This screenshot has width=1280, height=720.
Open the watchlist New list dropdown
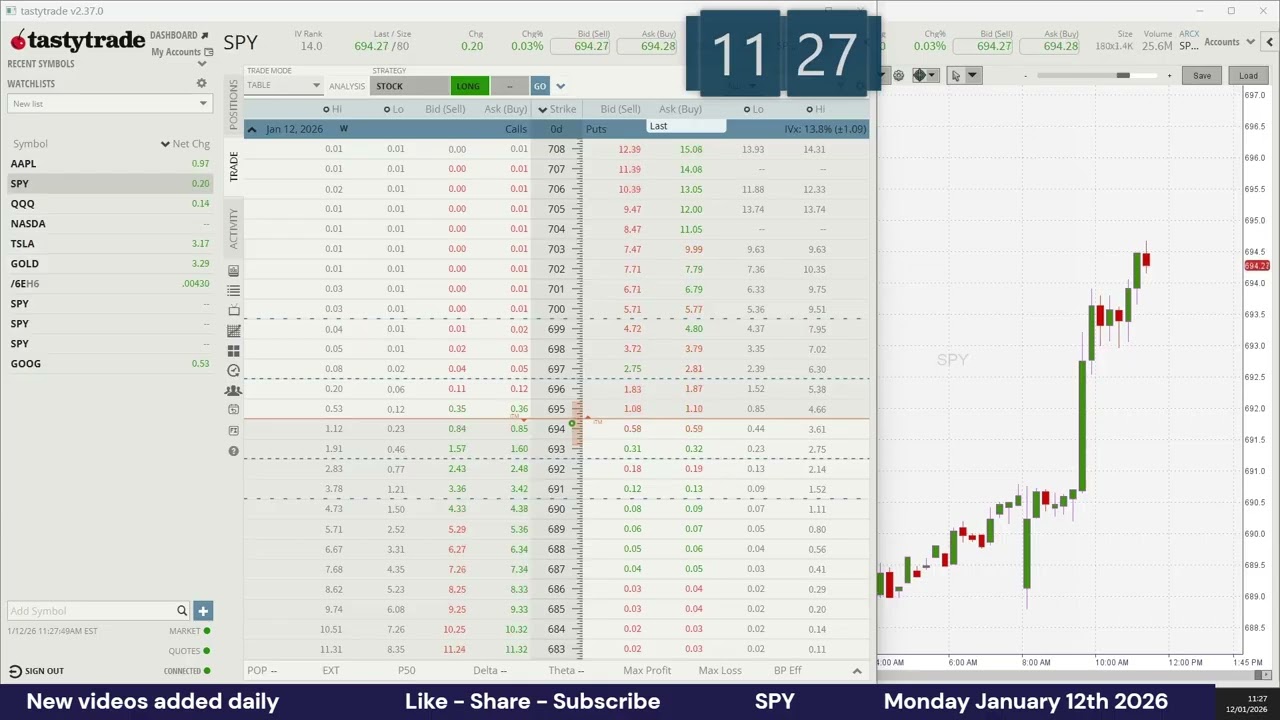[x=109, y=104]
